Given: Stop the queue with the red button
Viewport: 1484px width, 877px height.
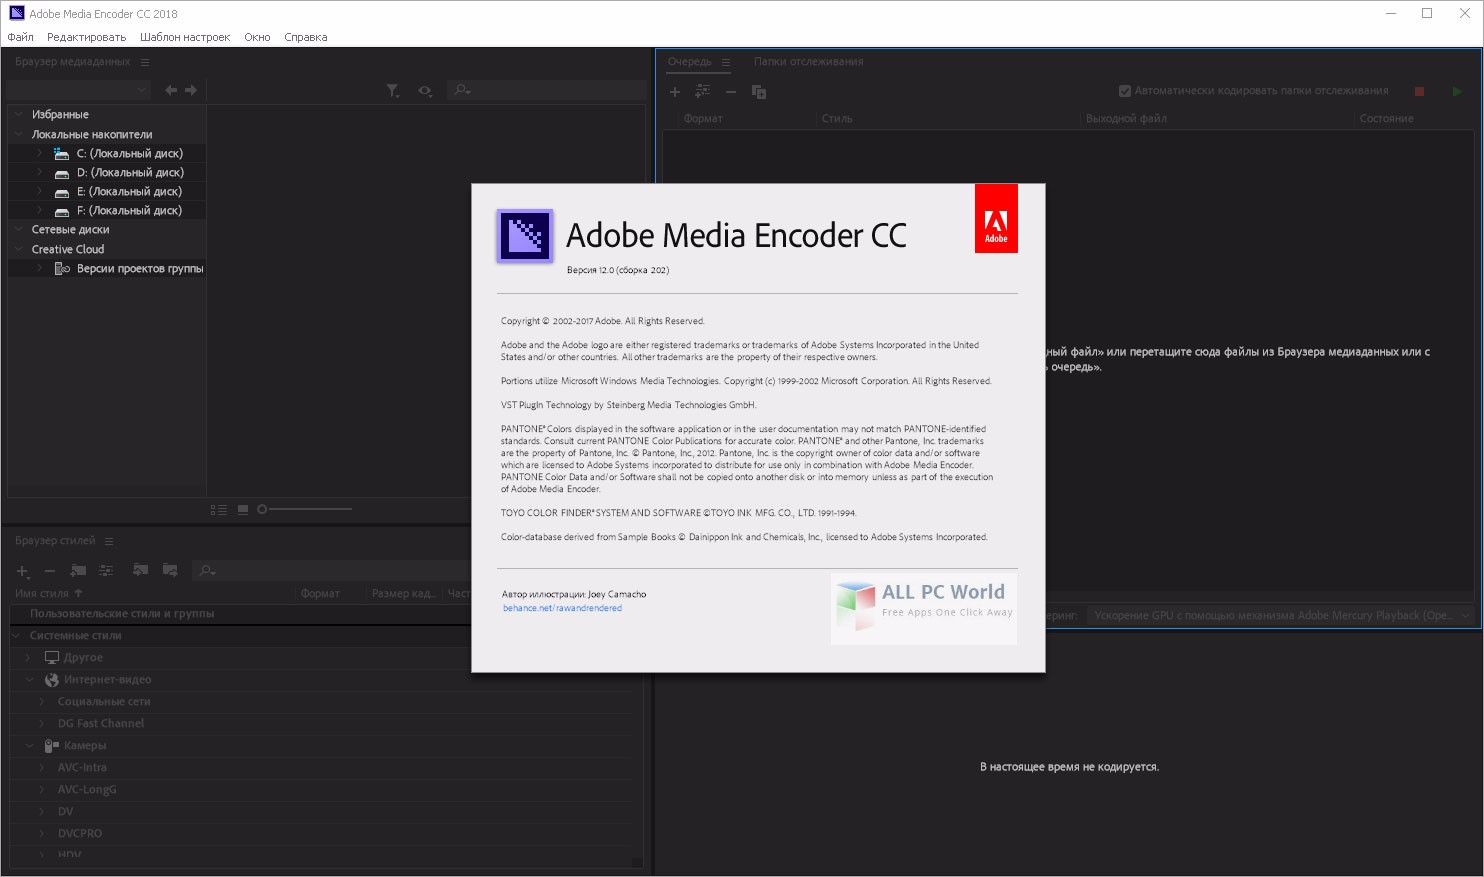Looking at the screenshot, I should click(x=1419, y=91).
